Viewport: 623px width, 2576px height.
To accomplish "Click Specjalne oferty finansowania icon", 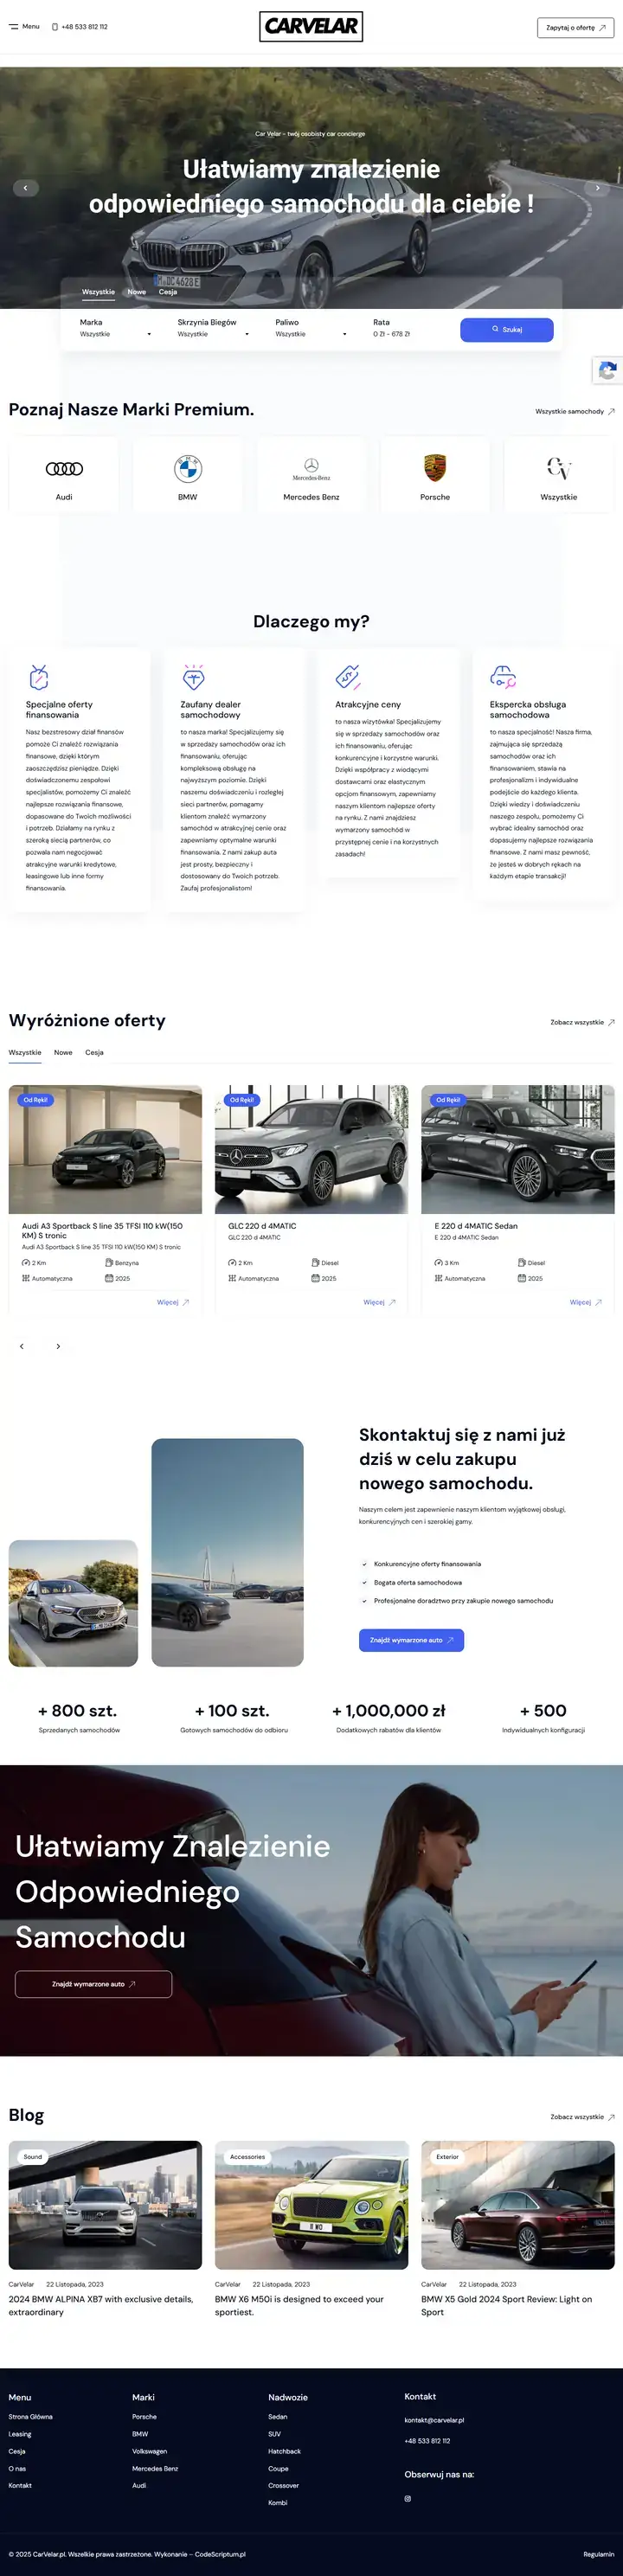I will (x=38, y=677).
